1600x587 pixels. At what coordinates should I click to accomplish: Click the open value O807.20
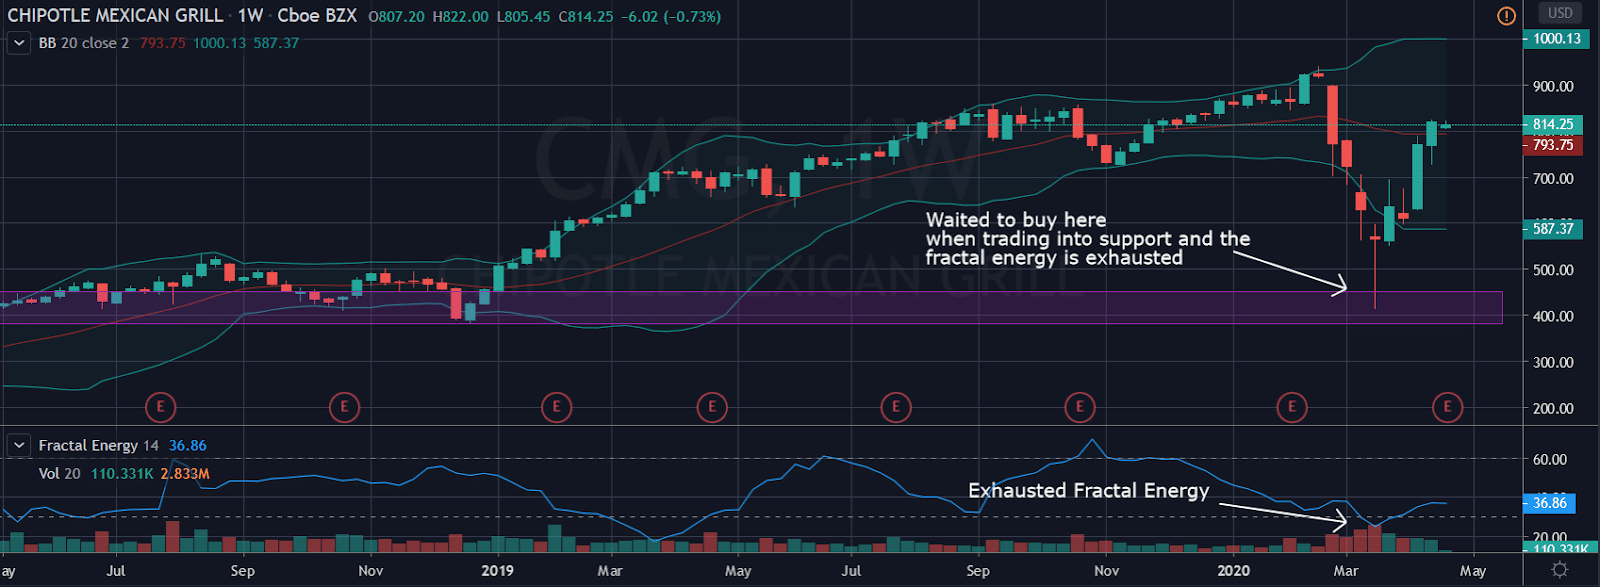coord(397,17)
